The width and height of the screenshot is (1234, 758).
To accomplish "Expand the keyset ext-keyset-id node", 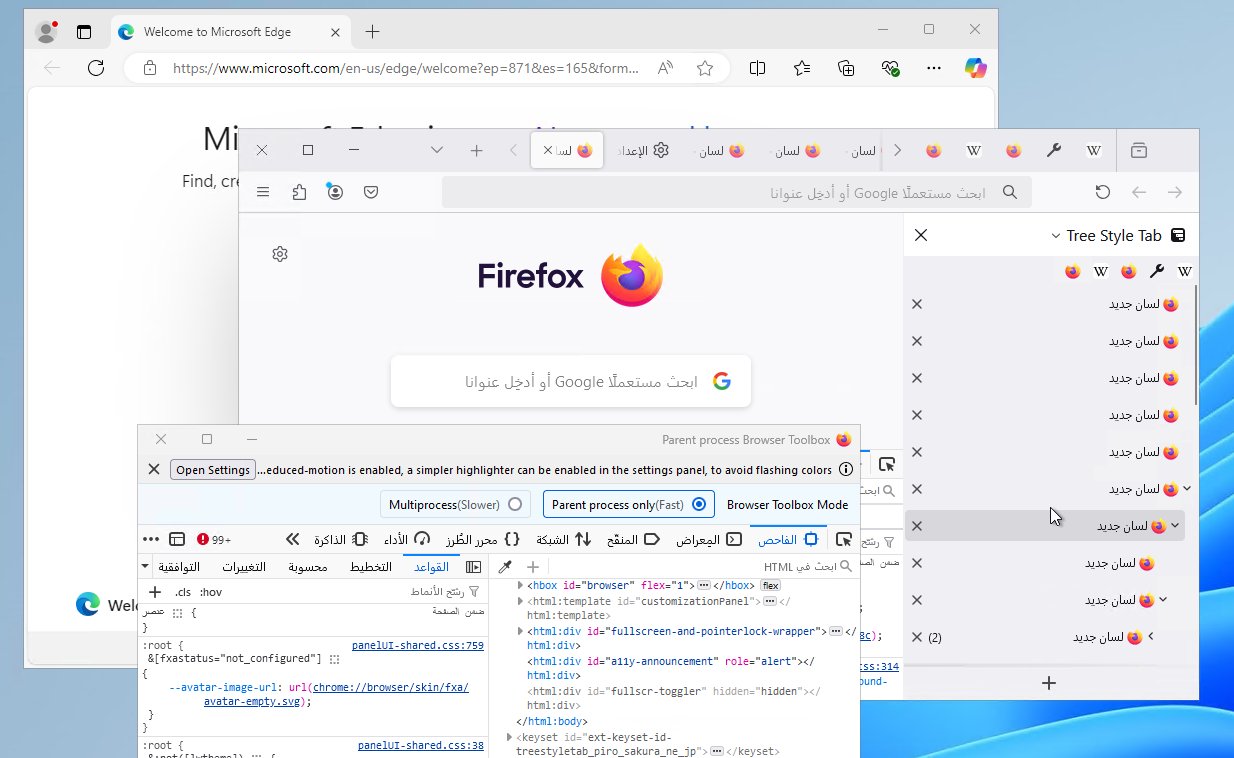I will (508, 737).
